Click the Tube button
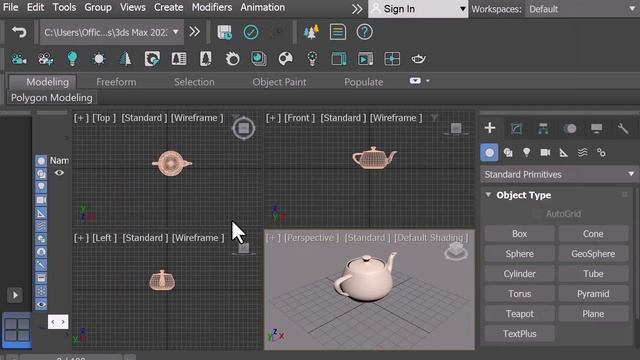Image resolution: width=640 pixels, height=360 pixels. (593, 274)
